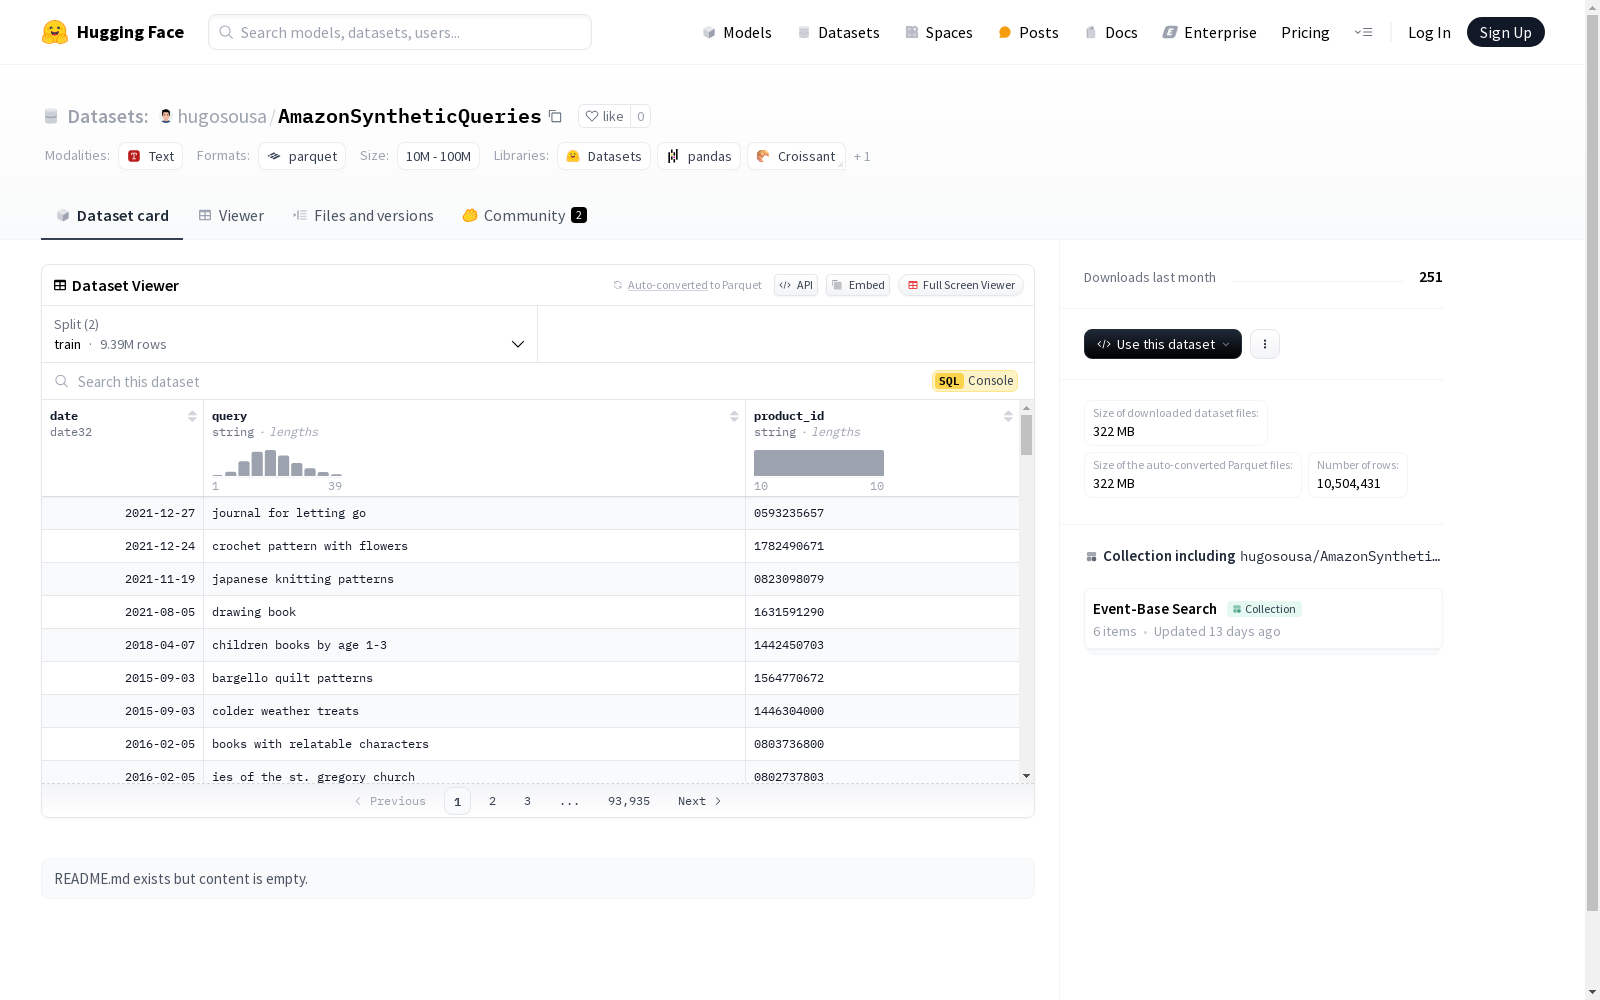1600x1000 pixels.
Task: Go to page 3 of the viewer
Action: click(x=527, y=801)
